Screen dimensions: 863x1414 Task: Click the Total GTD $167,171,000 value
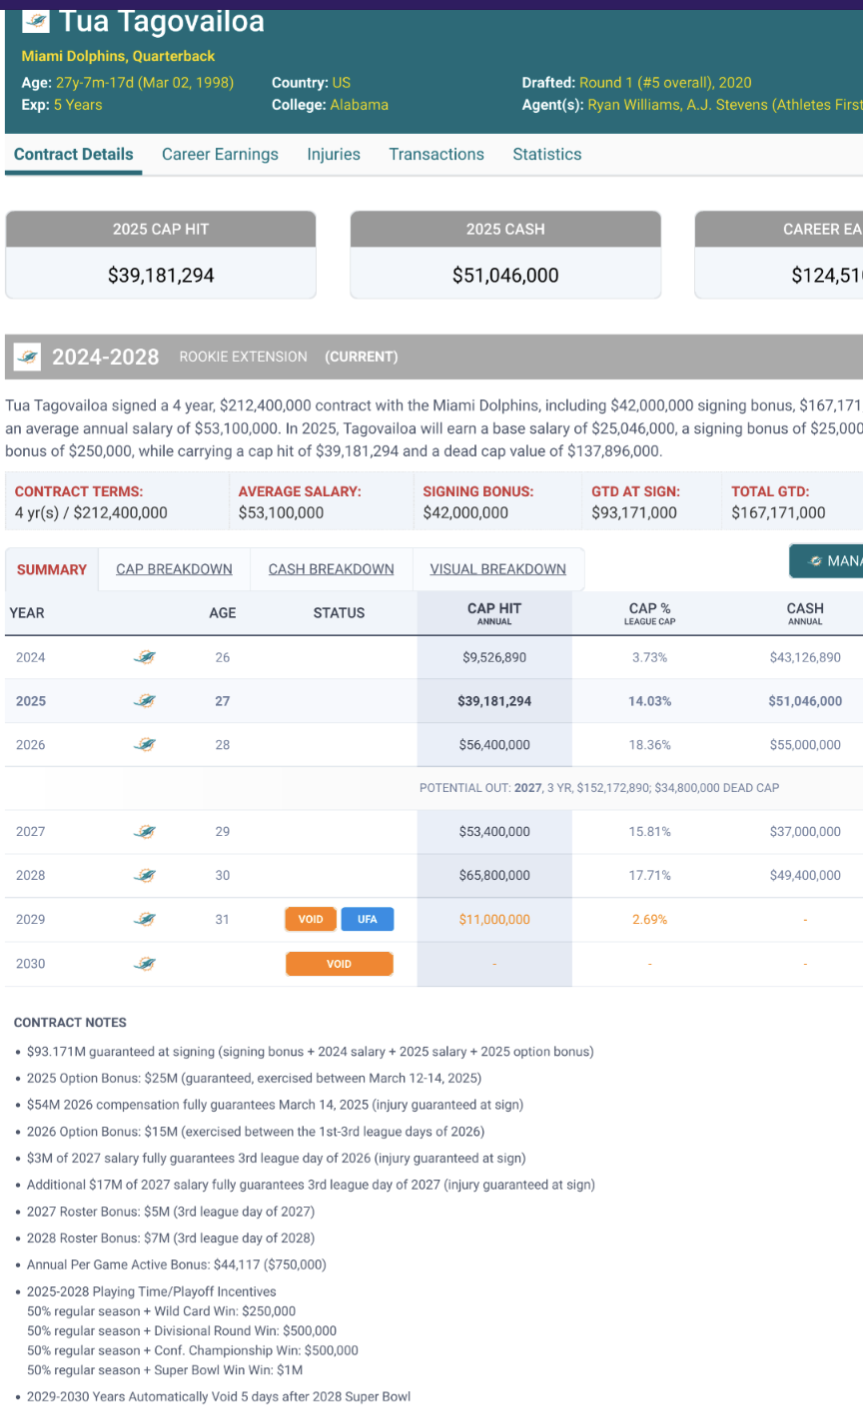(778, 513)
